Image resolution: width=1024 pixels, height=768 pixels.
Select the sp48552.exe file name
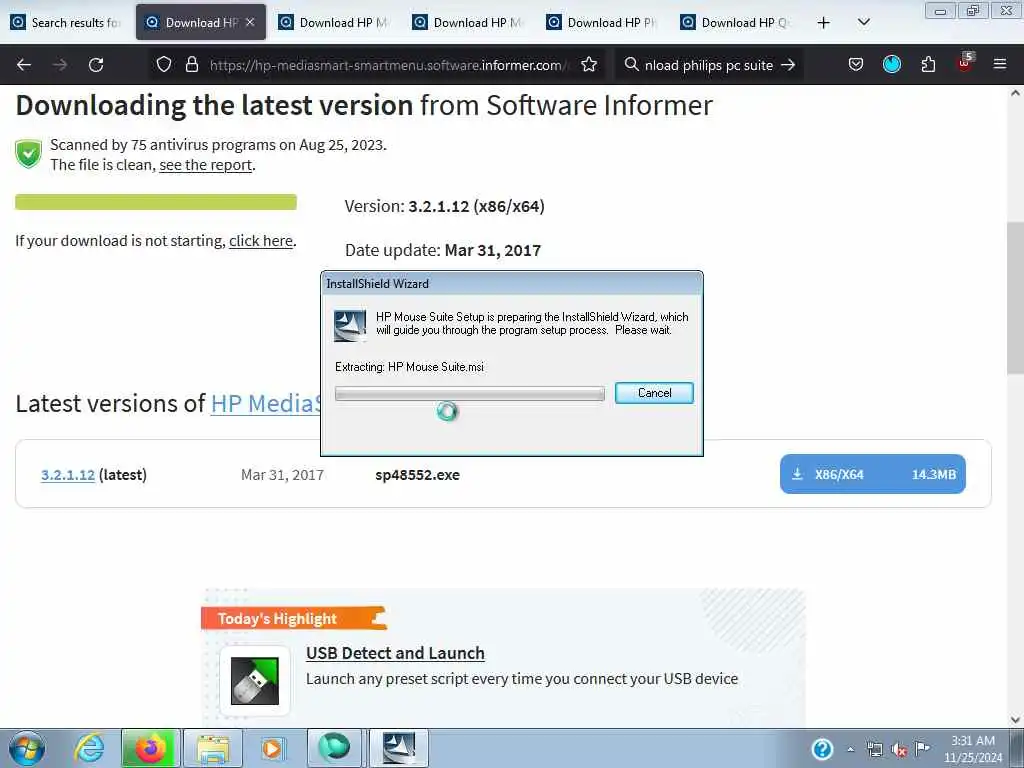(x=417, y=475)
